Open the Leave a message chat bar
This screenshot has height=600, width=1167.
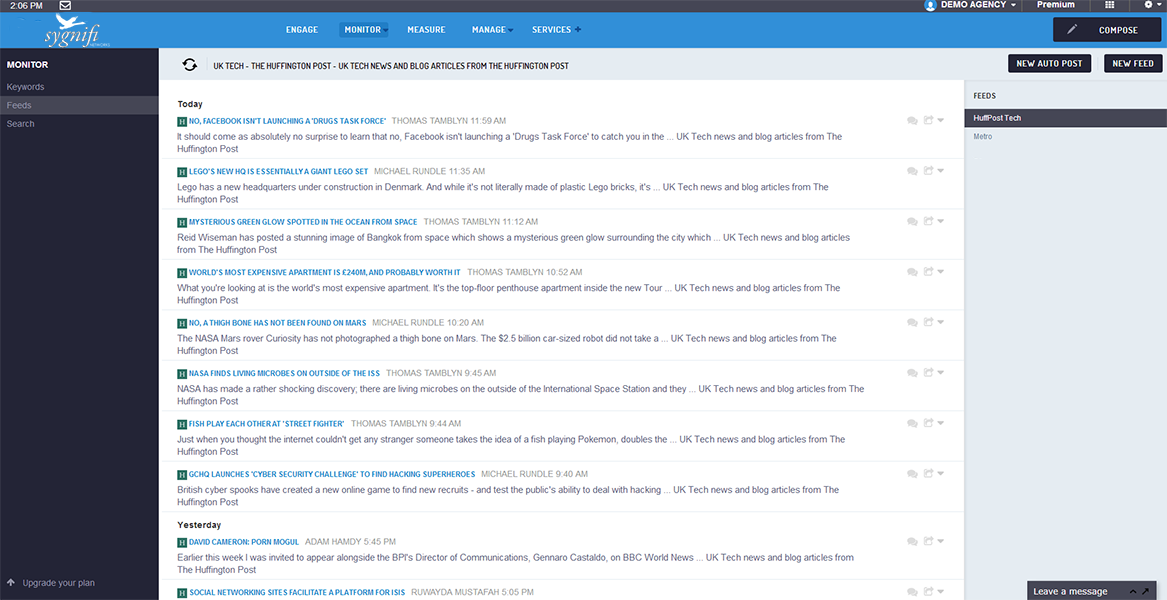coord(1070,591)
